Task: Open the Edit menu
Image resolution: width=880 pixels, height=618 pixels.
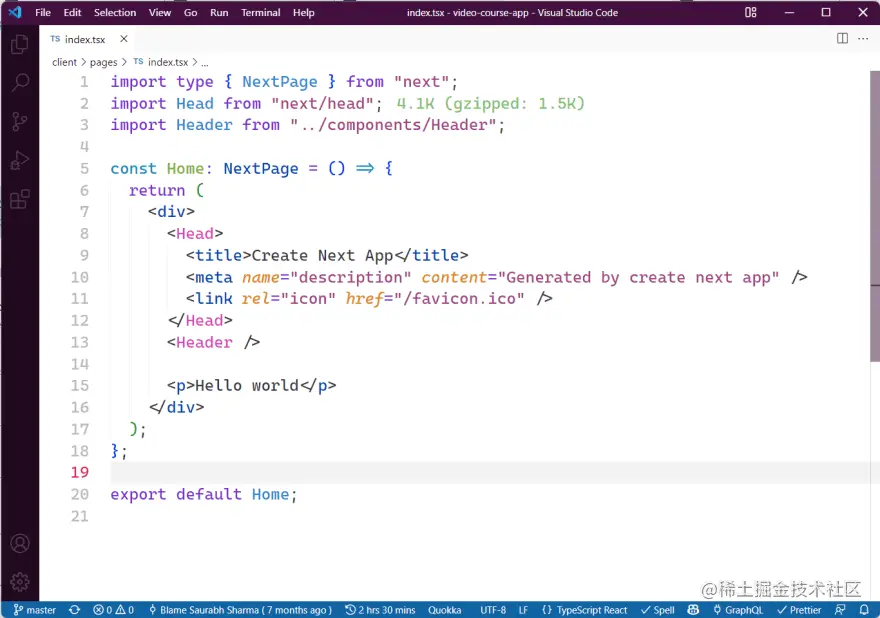Action: [72, 12]
